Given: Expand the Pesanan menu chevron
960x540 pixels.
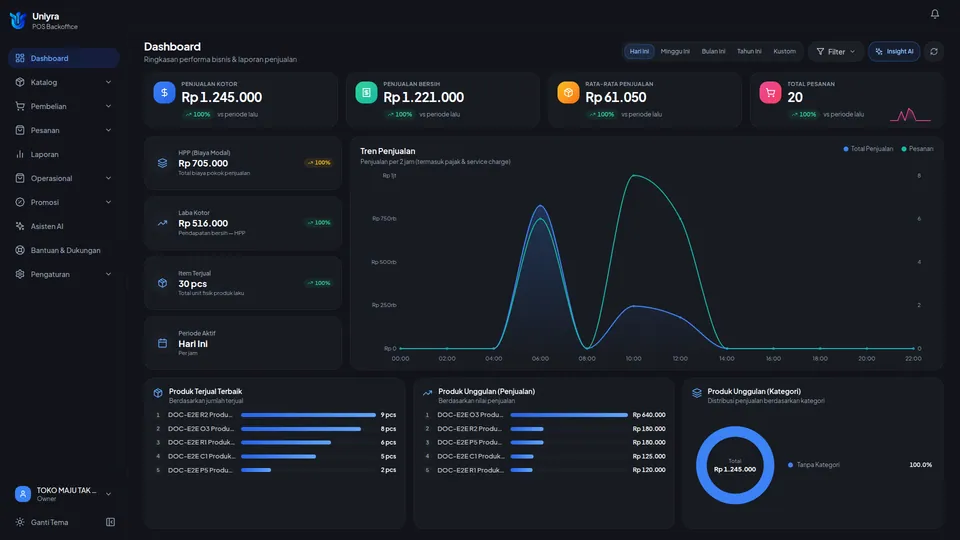Looking at the screenshot, I should [x=108, y=130].
